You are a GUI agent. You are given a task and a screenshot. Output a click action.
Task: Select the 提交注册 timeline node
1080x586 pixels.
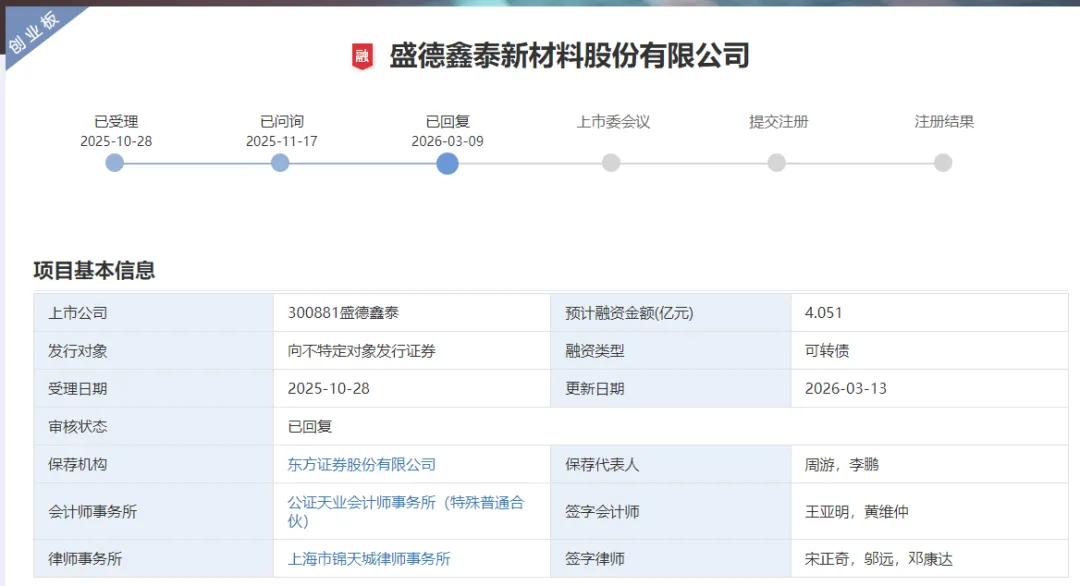point(777,163)
